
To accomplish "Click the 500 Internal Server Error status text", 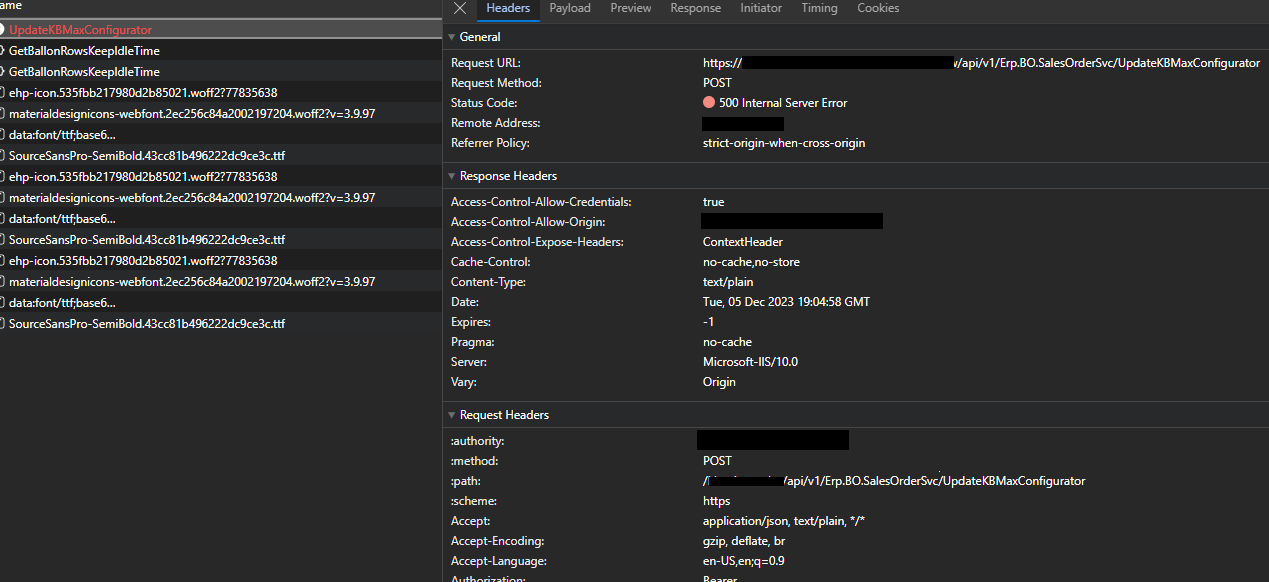I will click(x=783, y=103).
